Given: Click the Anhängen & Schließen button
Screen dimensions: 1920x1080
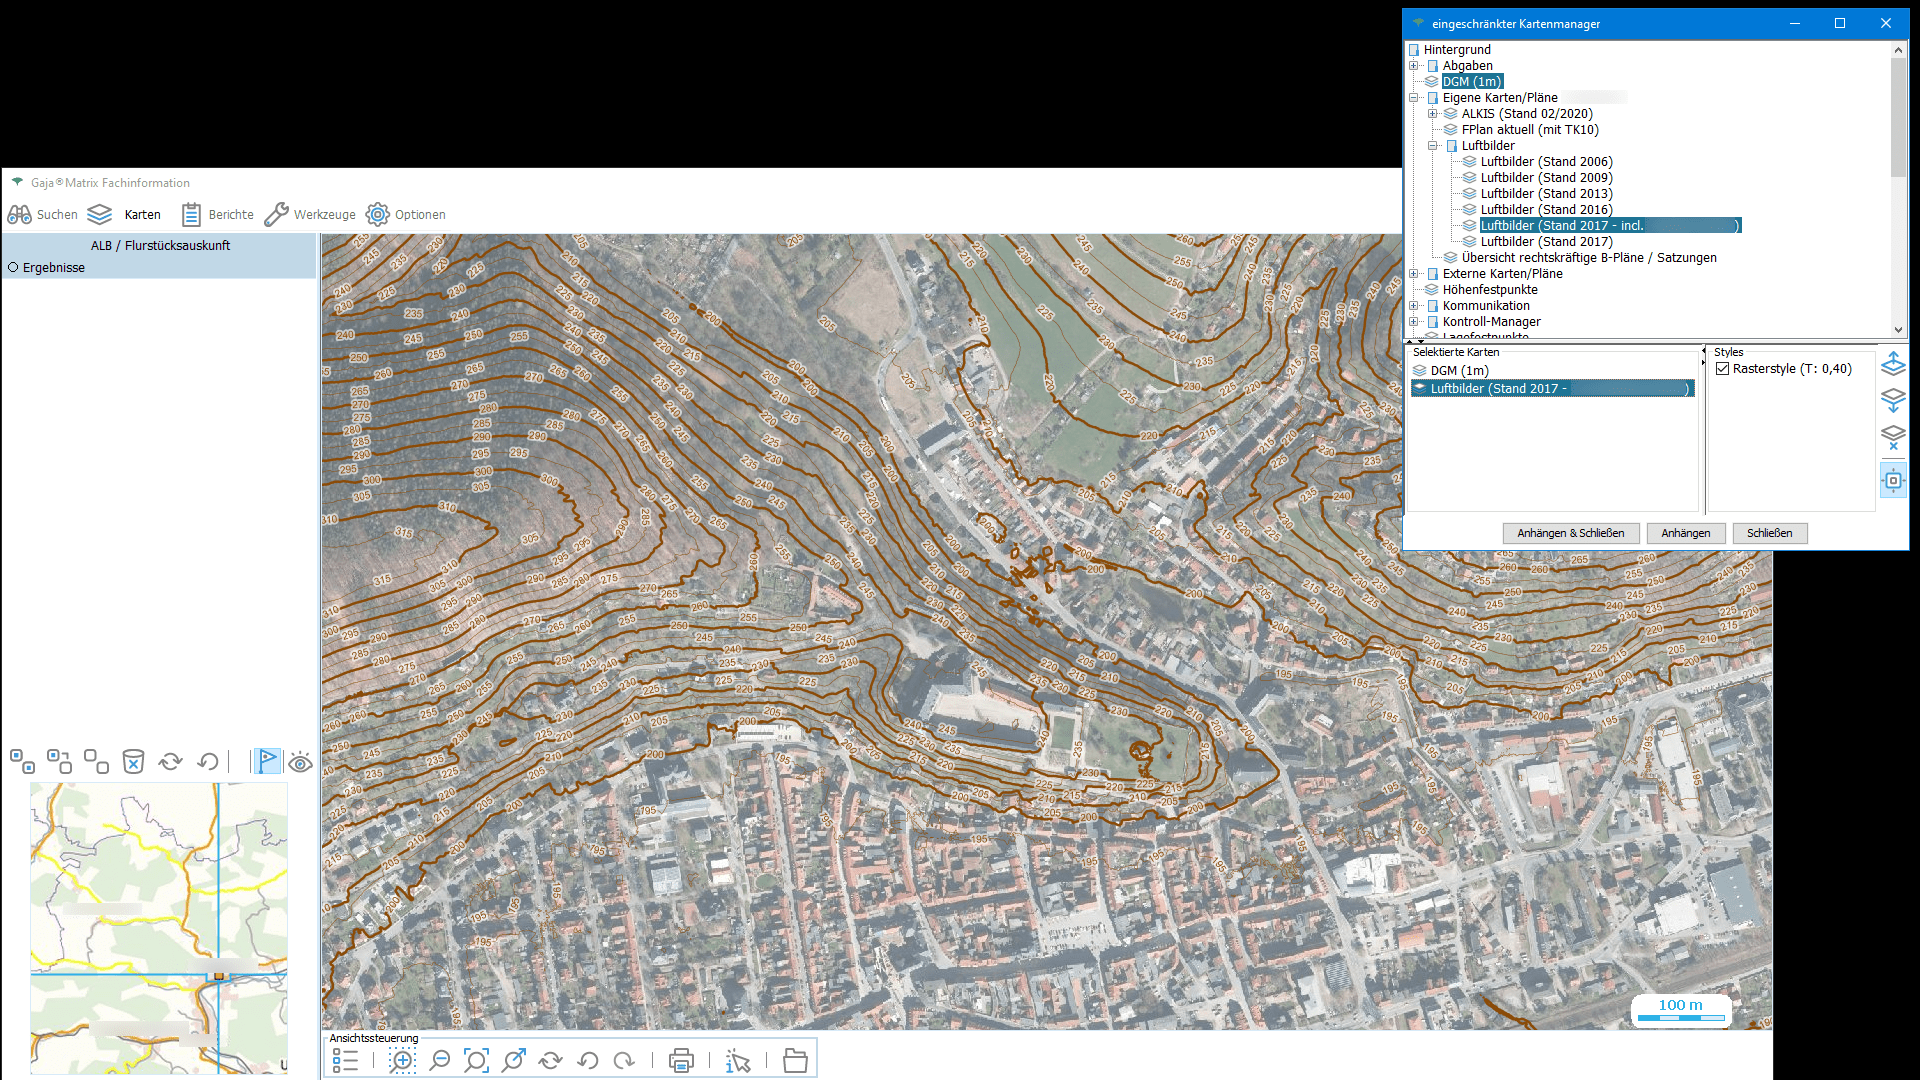Looking at the screenshot, I should coord(1570,533).
